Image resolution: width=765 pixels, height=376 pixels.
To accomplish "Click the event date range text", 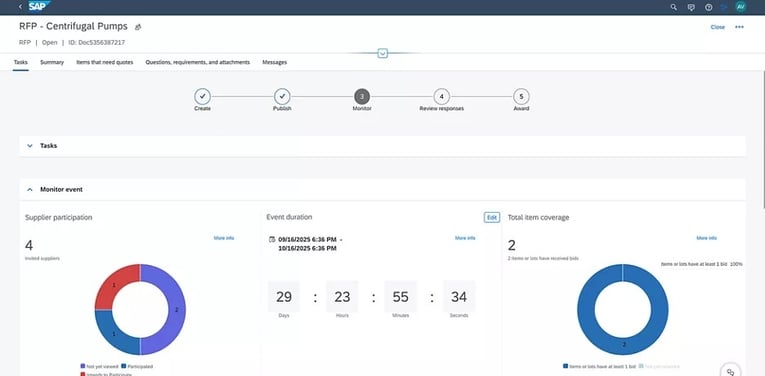I will point(310,244).
